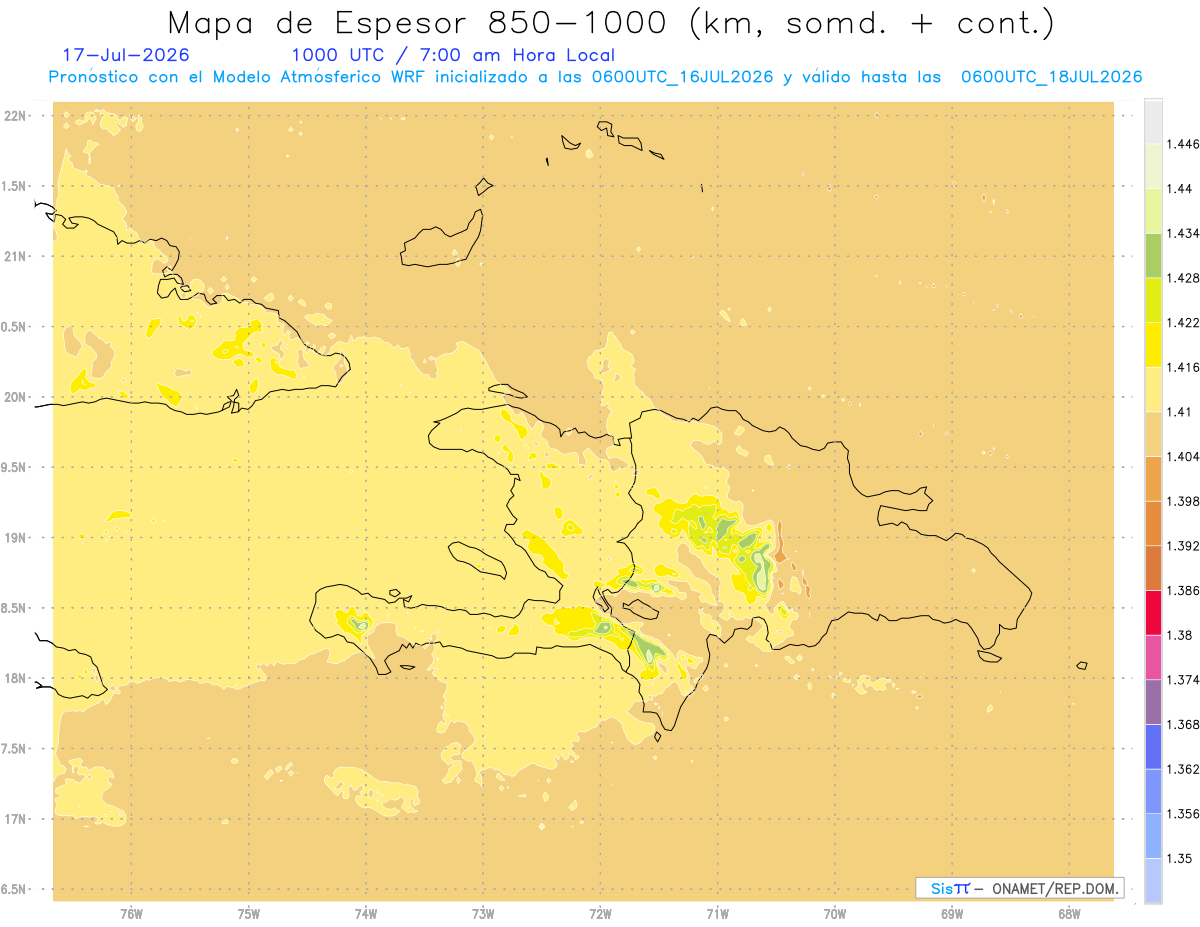Click the bright yellow swatch between 1.416 and 1.422

pos(1153,345)
